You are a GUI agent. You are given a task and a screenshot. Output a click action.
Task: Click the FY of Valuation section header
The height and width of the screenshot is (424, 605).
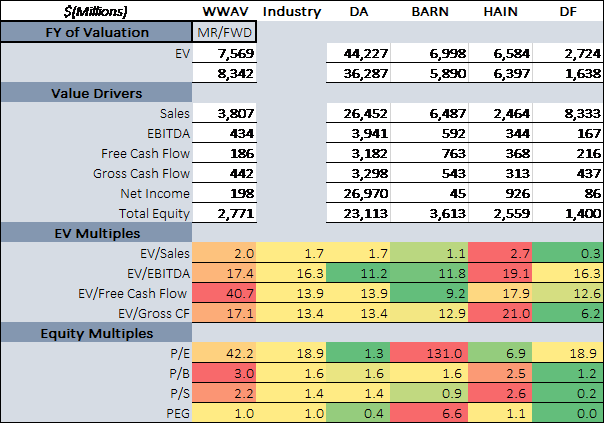(96, 32)
